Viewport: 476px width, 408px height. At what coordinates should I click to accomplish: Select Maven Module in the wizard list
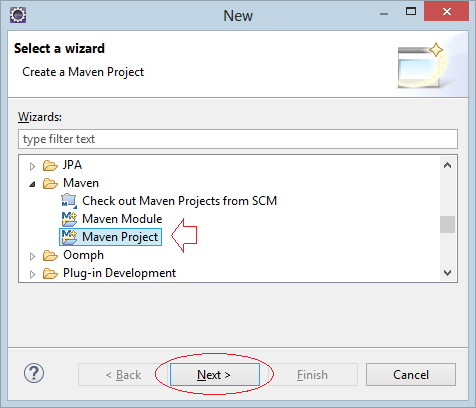pyautogui.click(x=122, y=219)
